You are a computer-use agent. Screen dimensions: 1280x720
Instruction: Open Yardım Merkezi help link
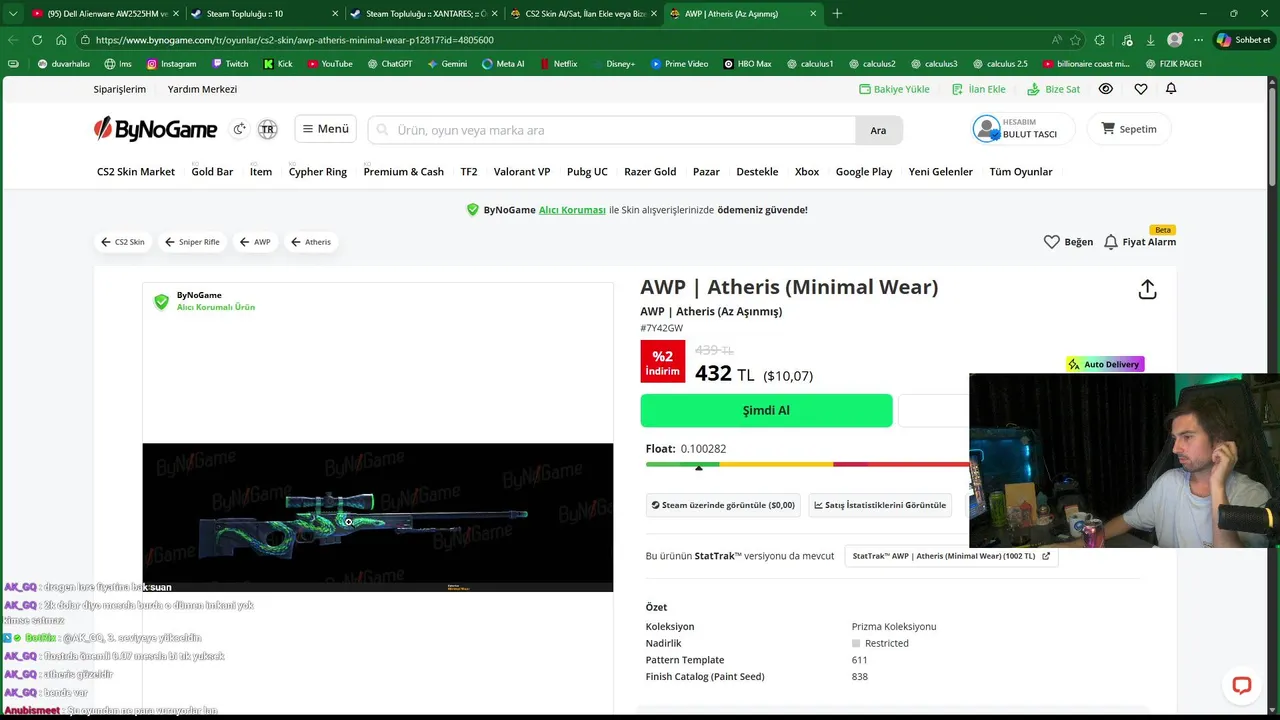pyautogui.click(x=202, y=89)
